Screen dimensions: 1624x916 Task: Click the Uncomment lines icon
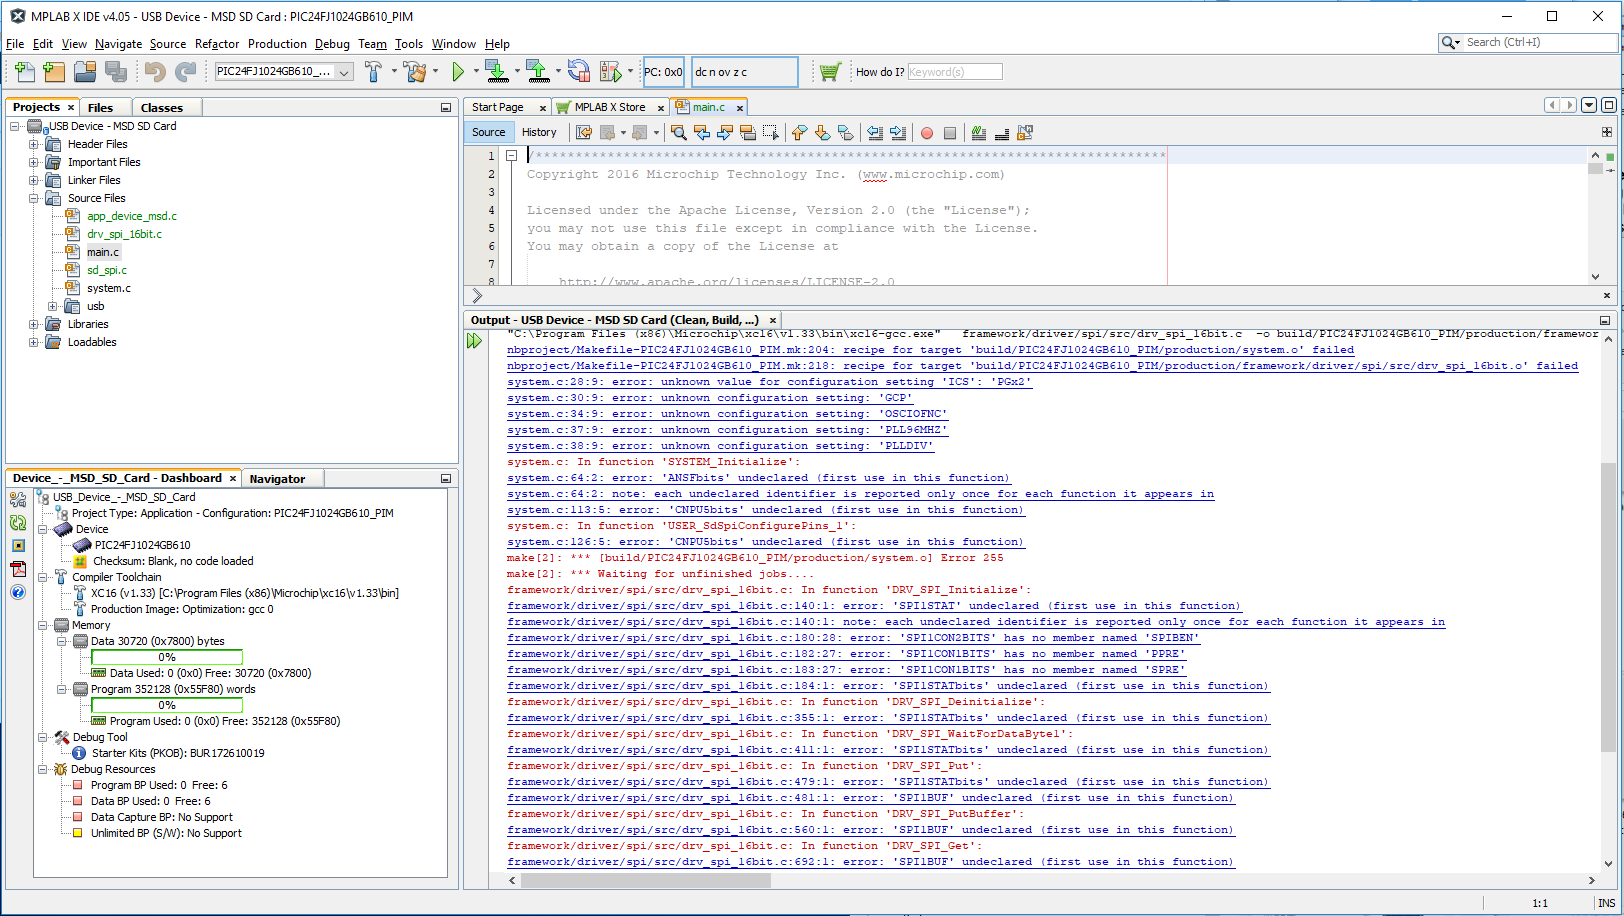tap(1002, 132)
